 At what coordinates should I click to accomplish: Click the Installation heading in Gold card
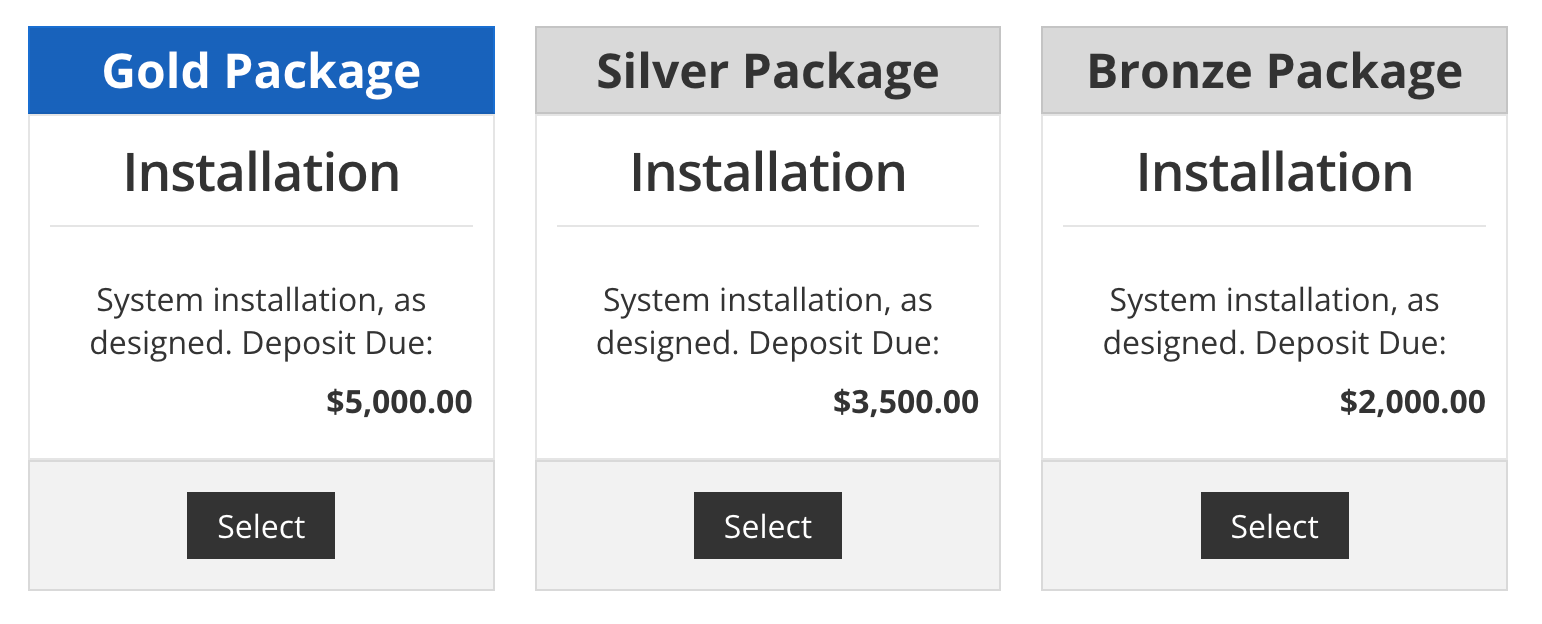pyautogui.click(x=261, y=172)
